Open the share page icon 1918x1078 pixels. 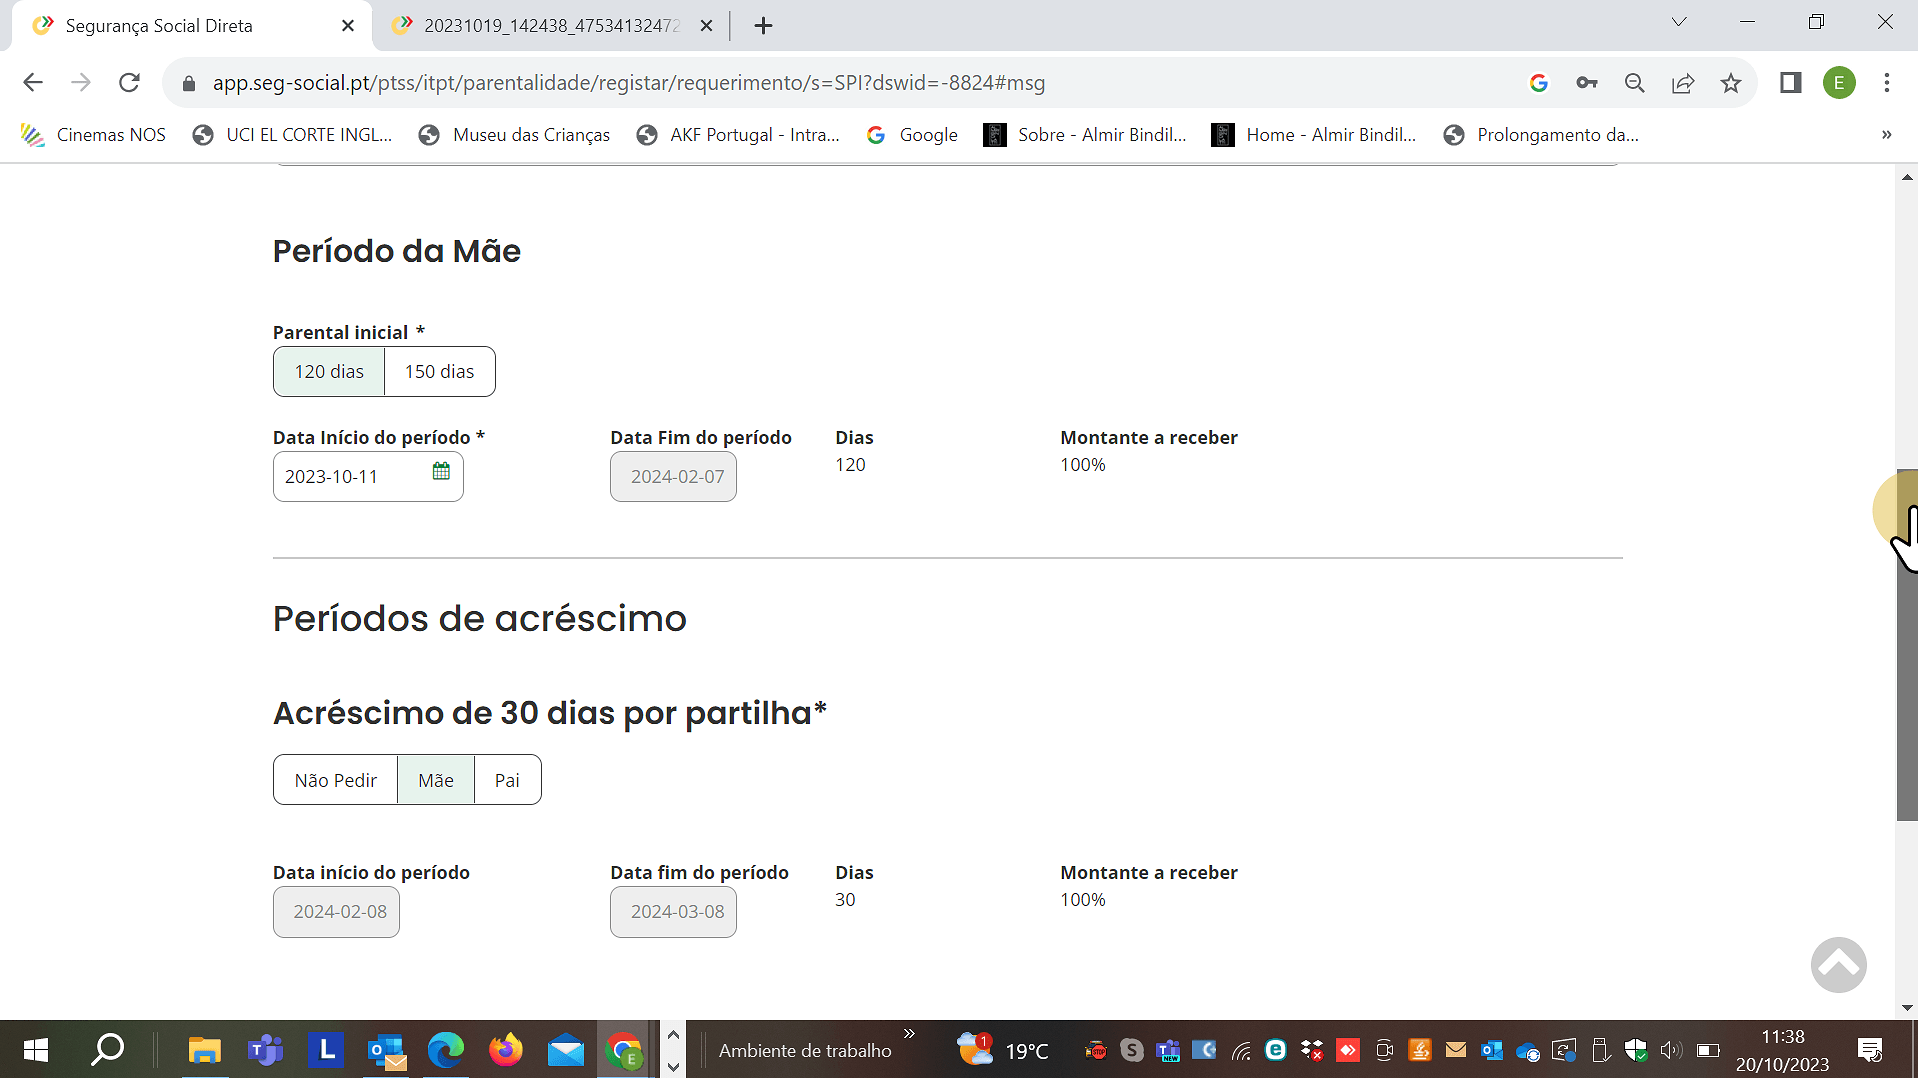click(1683, 83)
